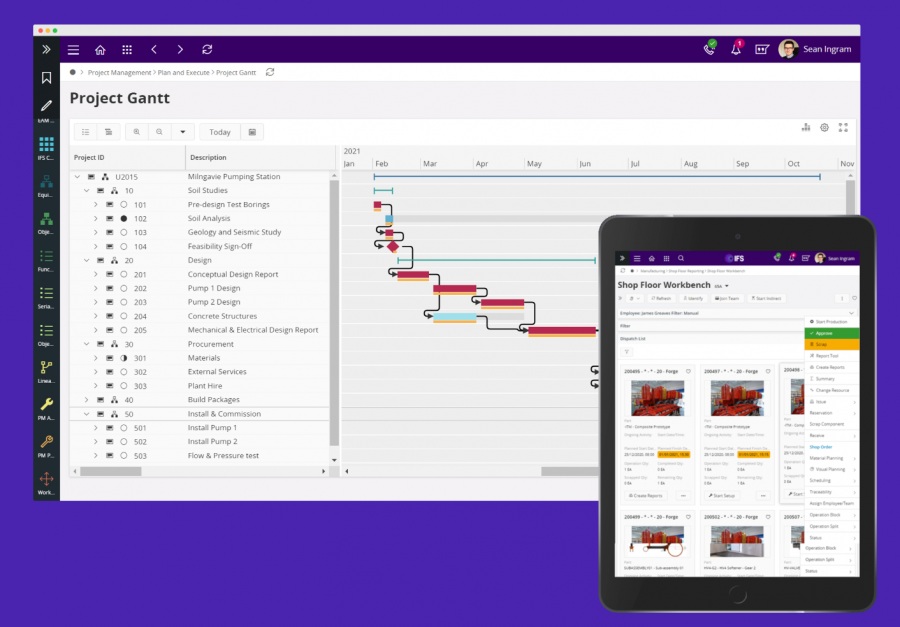Open notifications bell icon

point(736,48)
